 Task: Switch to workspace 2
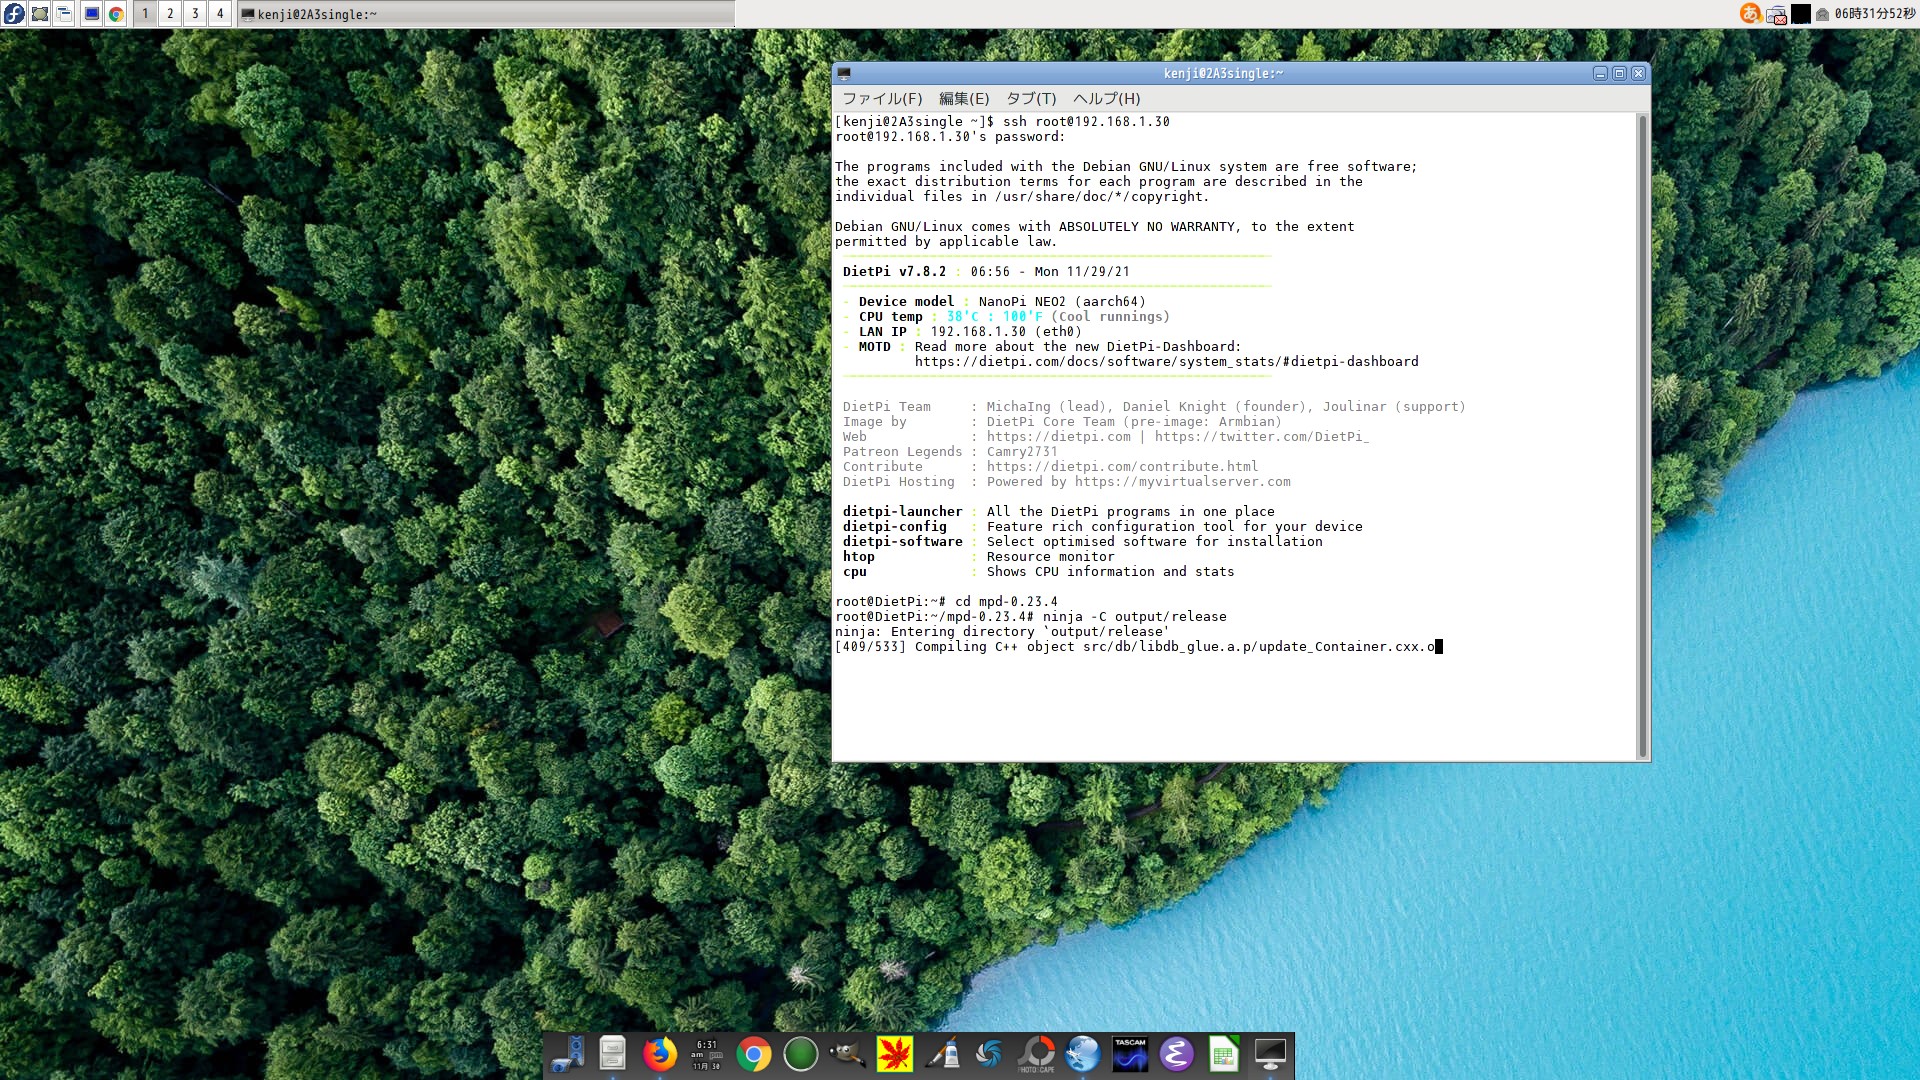point(170,14)
